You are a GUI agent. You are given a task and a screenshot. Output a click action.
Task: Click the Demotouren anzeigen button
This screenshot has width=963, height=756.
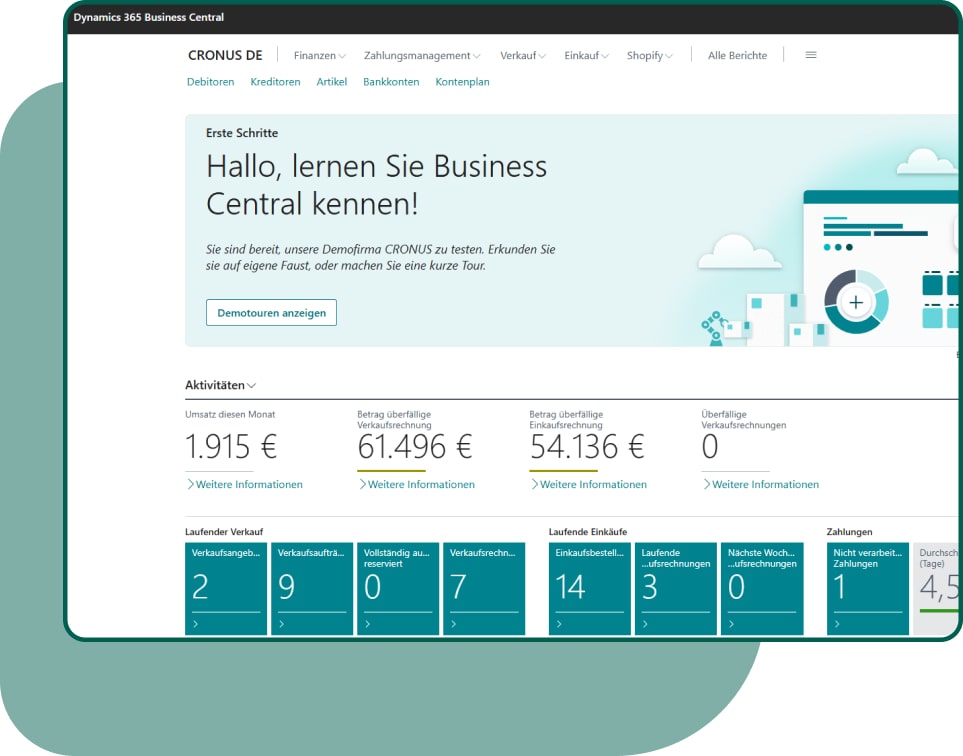[270, 312]
